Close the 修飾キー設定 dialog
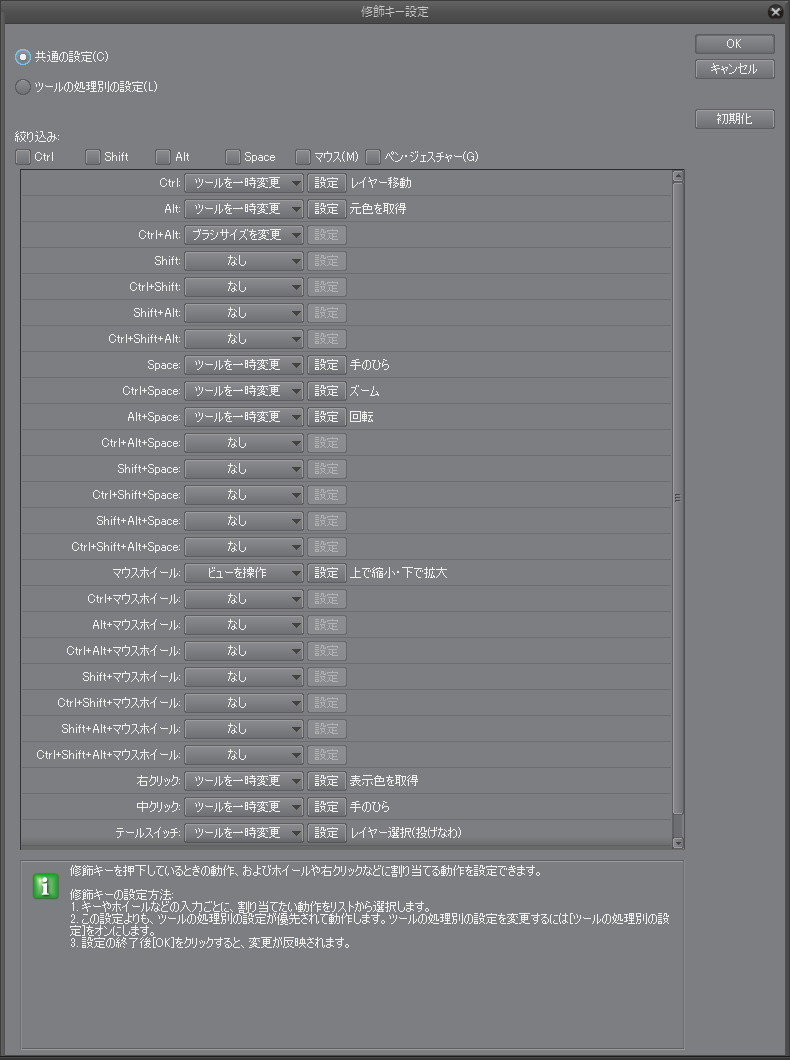This screenshot has width=790, height=1060. pyautogui.click(x=776, y=11)
